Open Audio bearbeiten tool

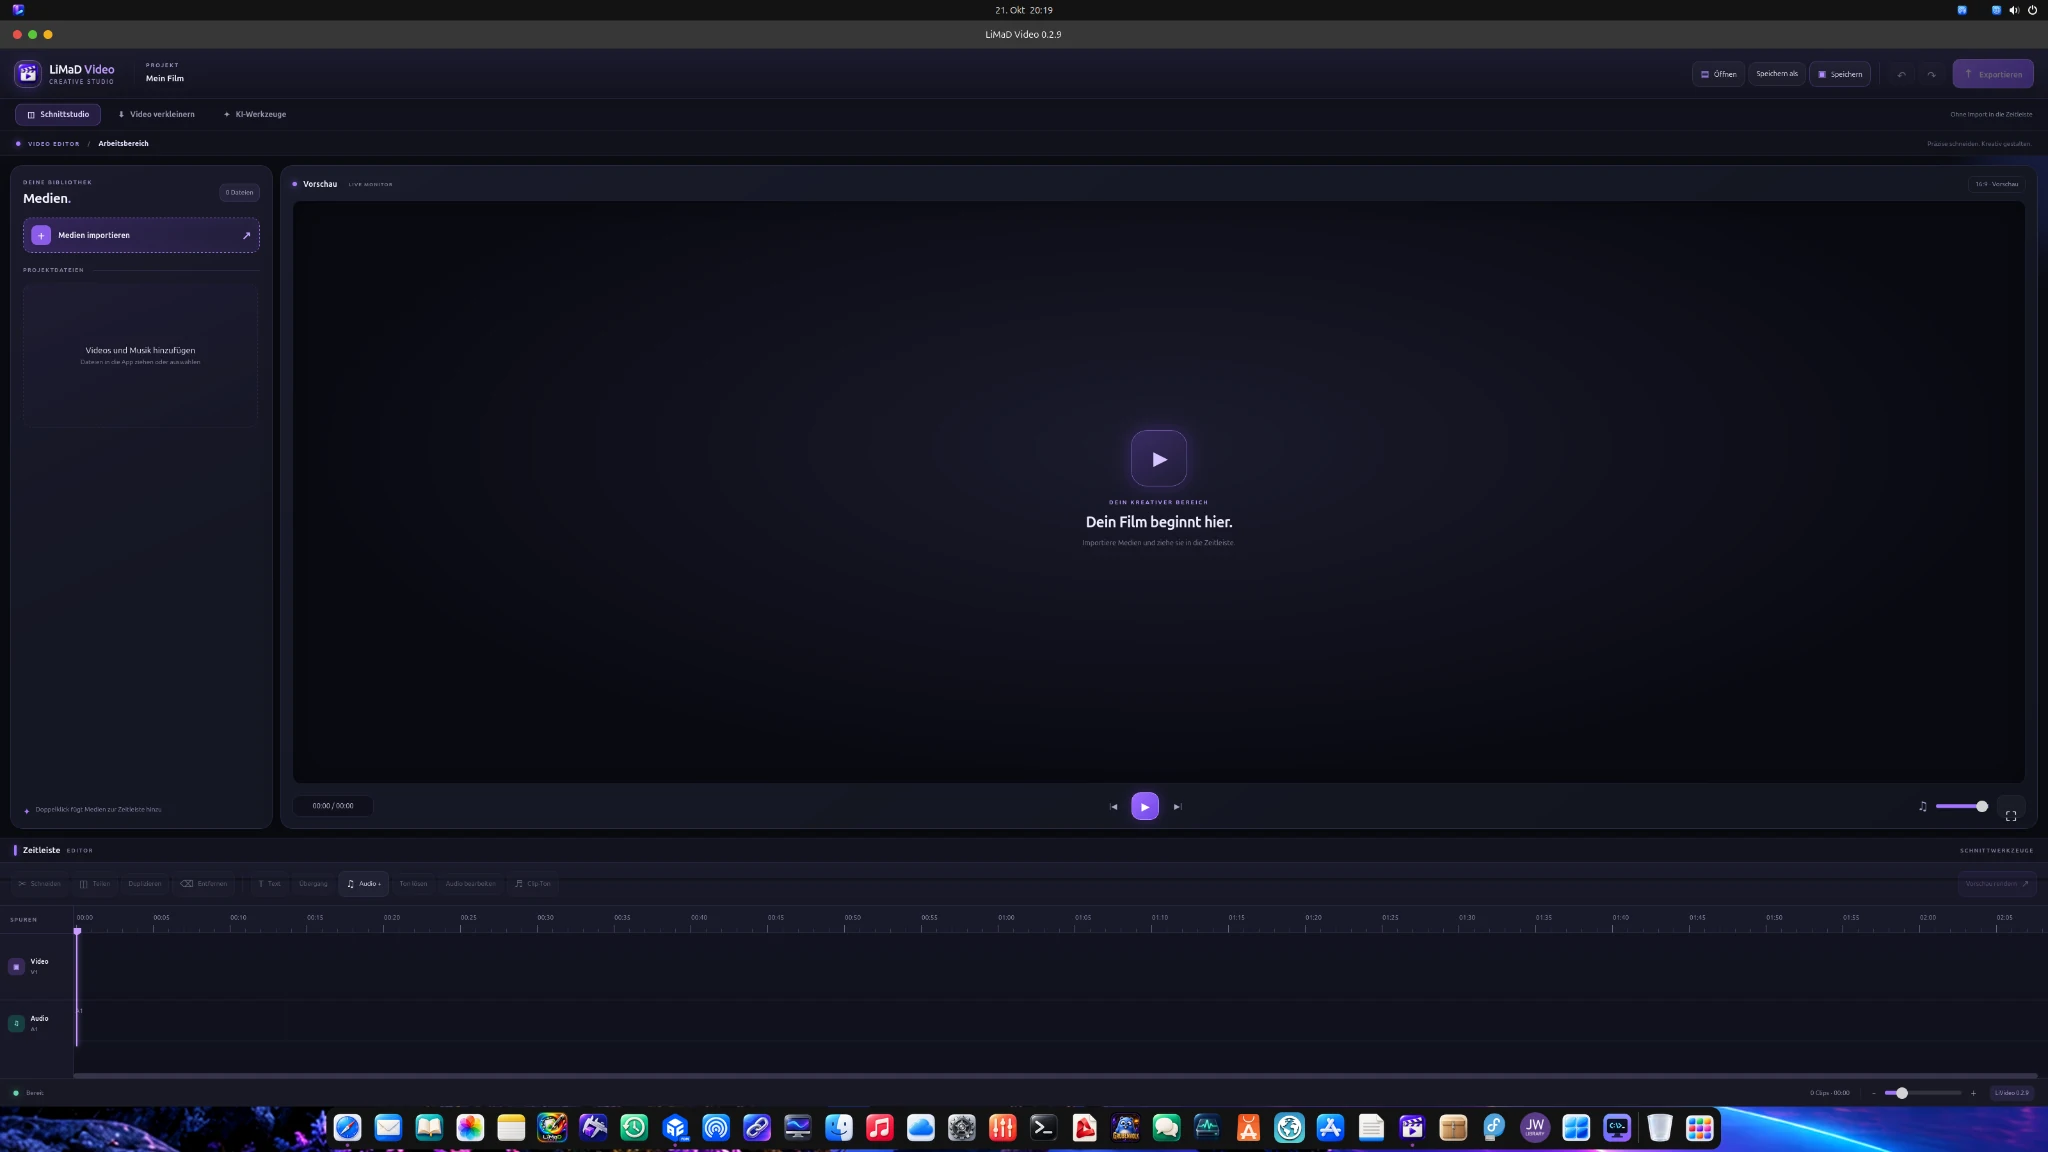click(470, 884)
